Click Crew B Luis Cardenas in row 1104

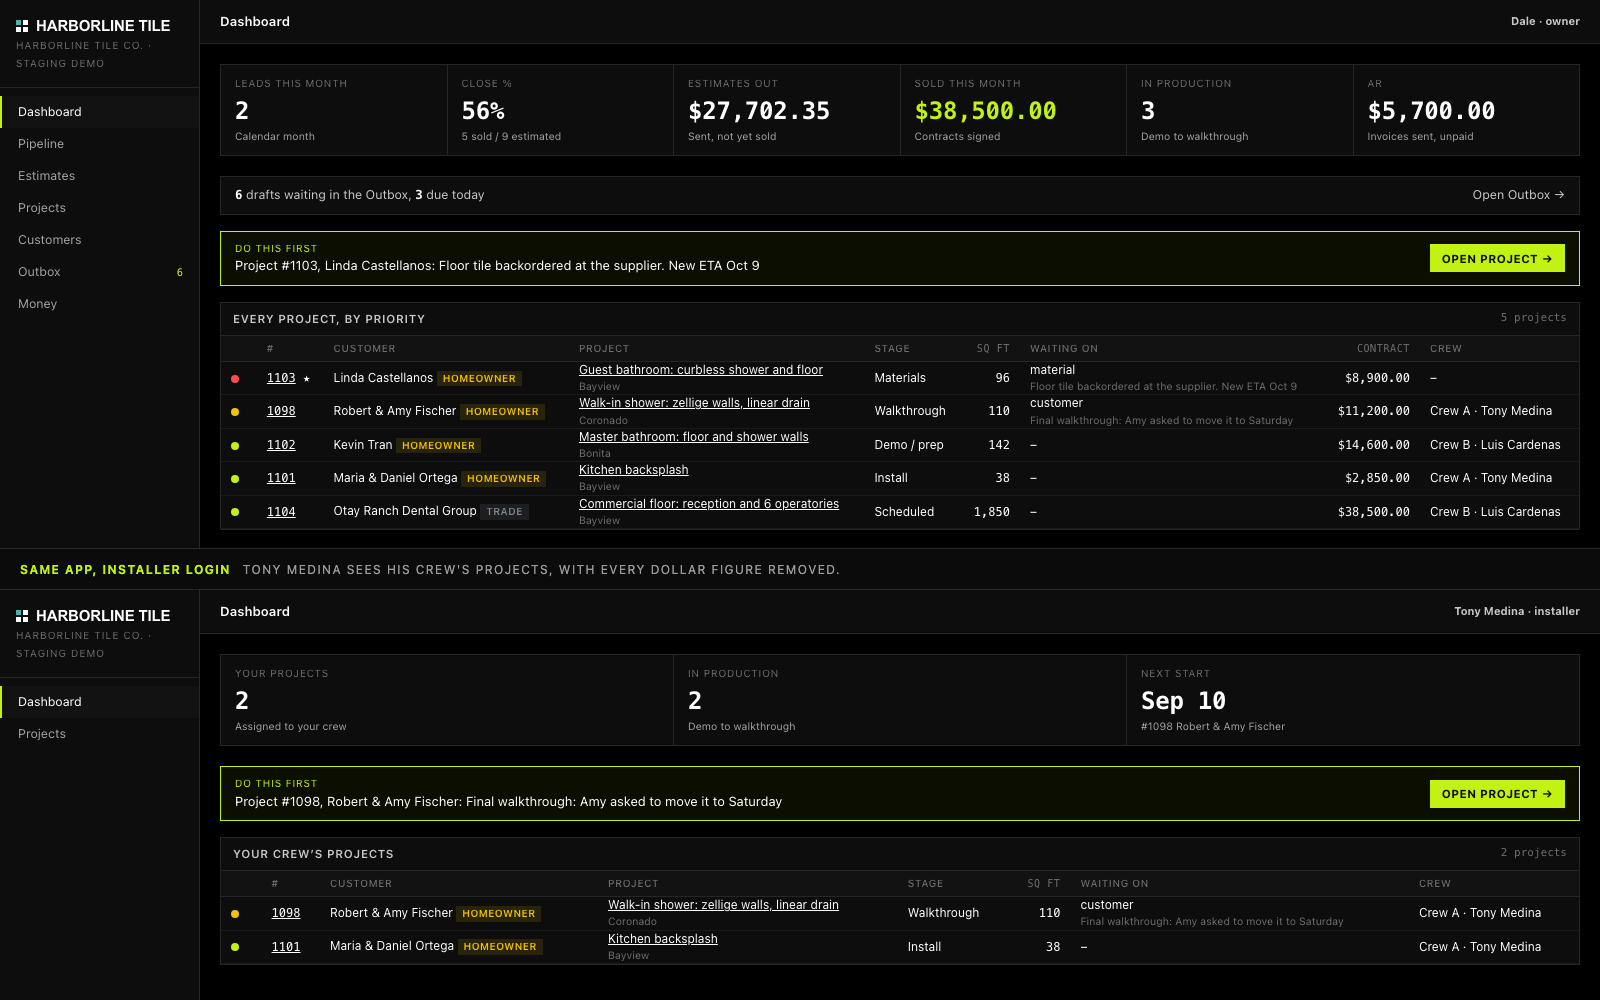point(1495,512)
